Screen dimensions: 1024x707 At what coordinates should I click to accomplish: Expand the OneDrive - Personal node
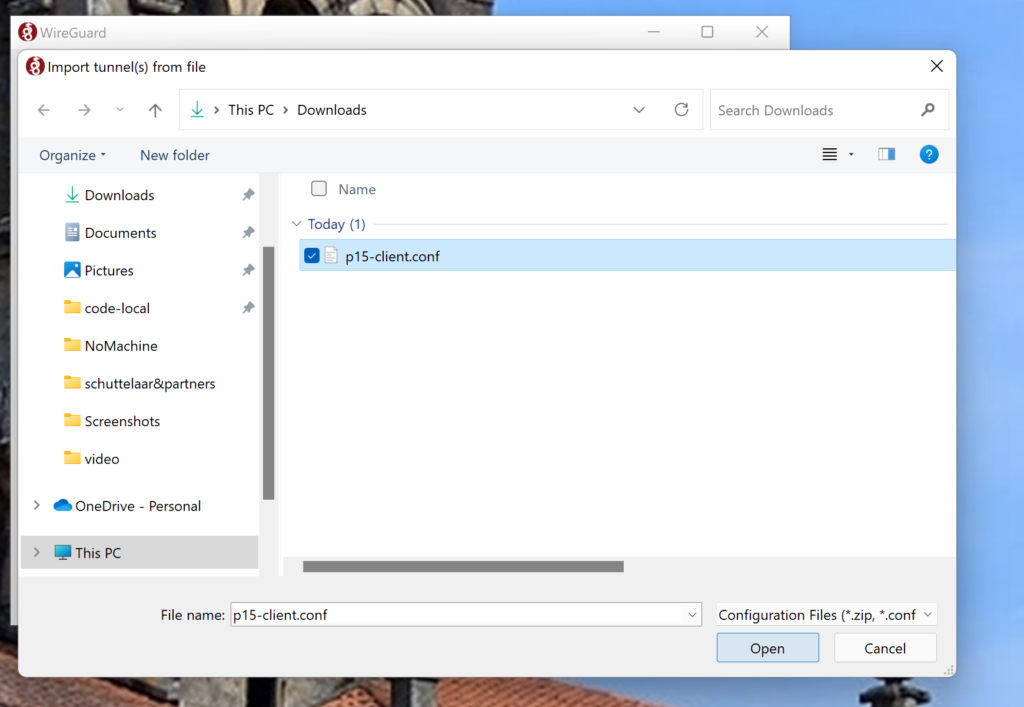[37, 506]
